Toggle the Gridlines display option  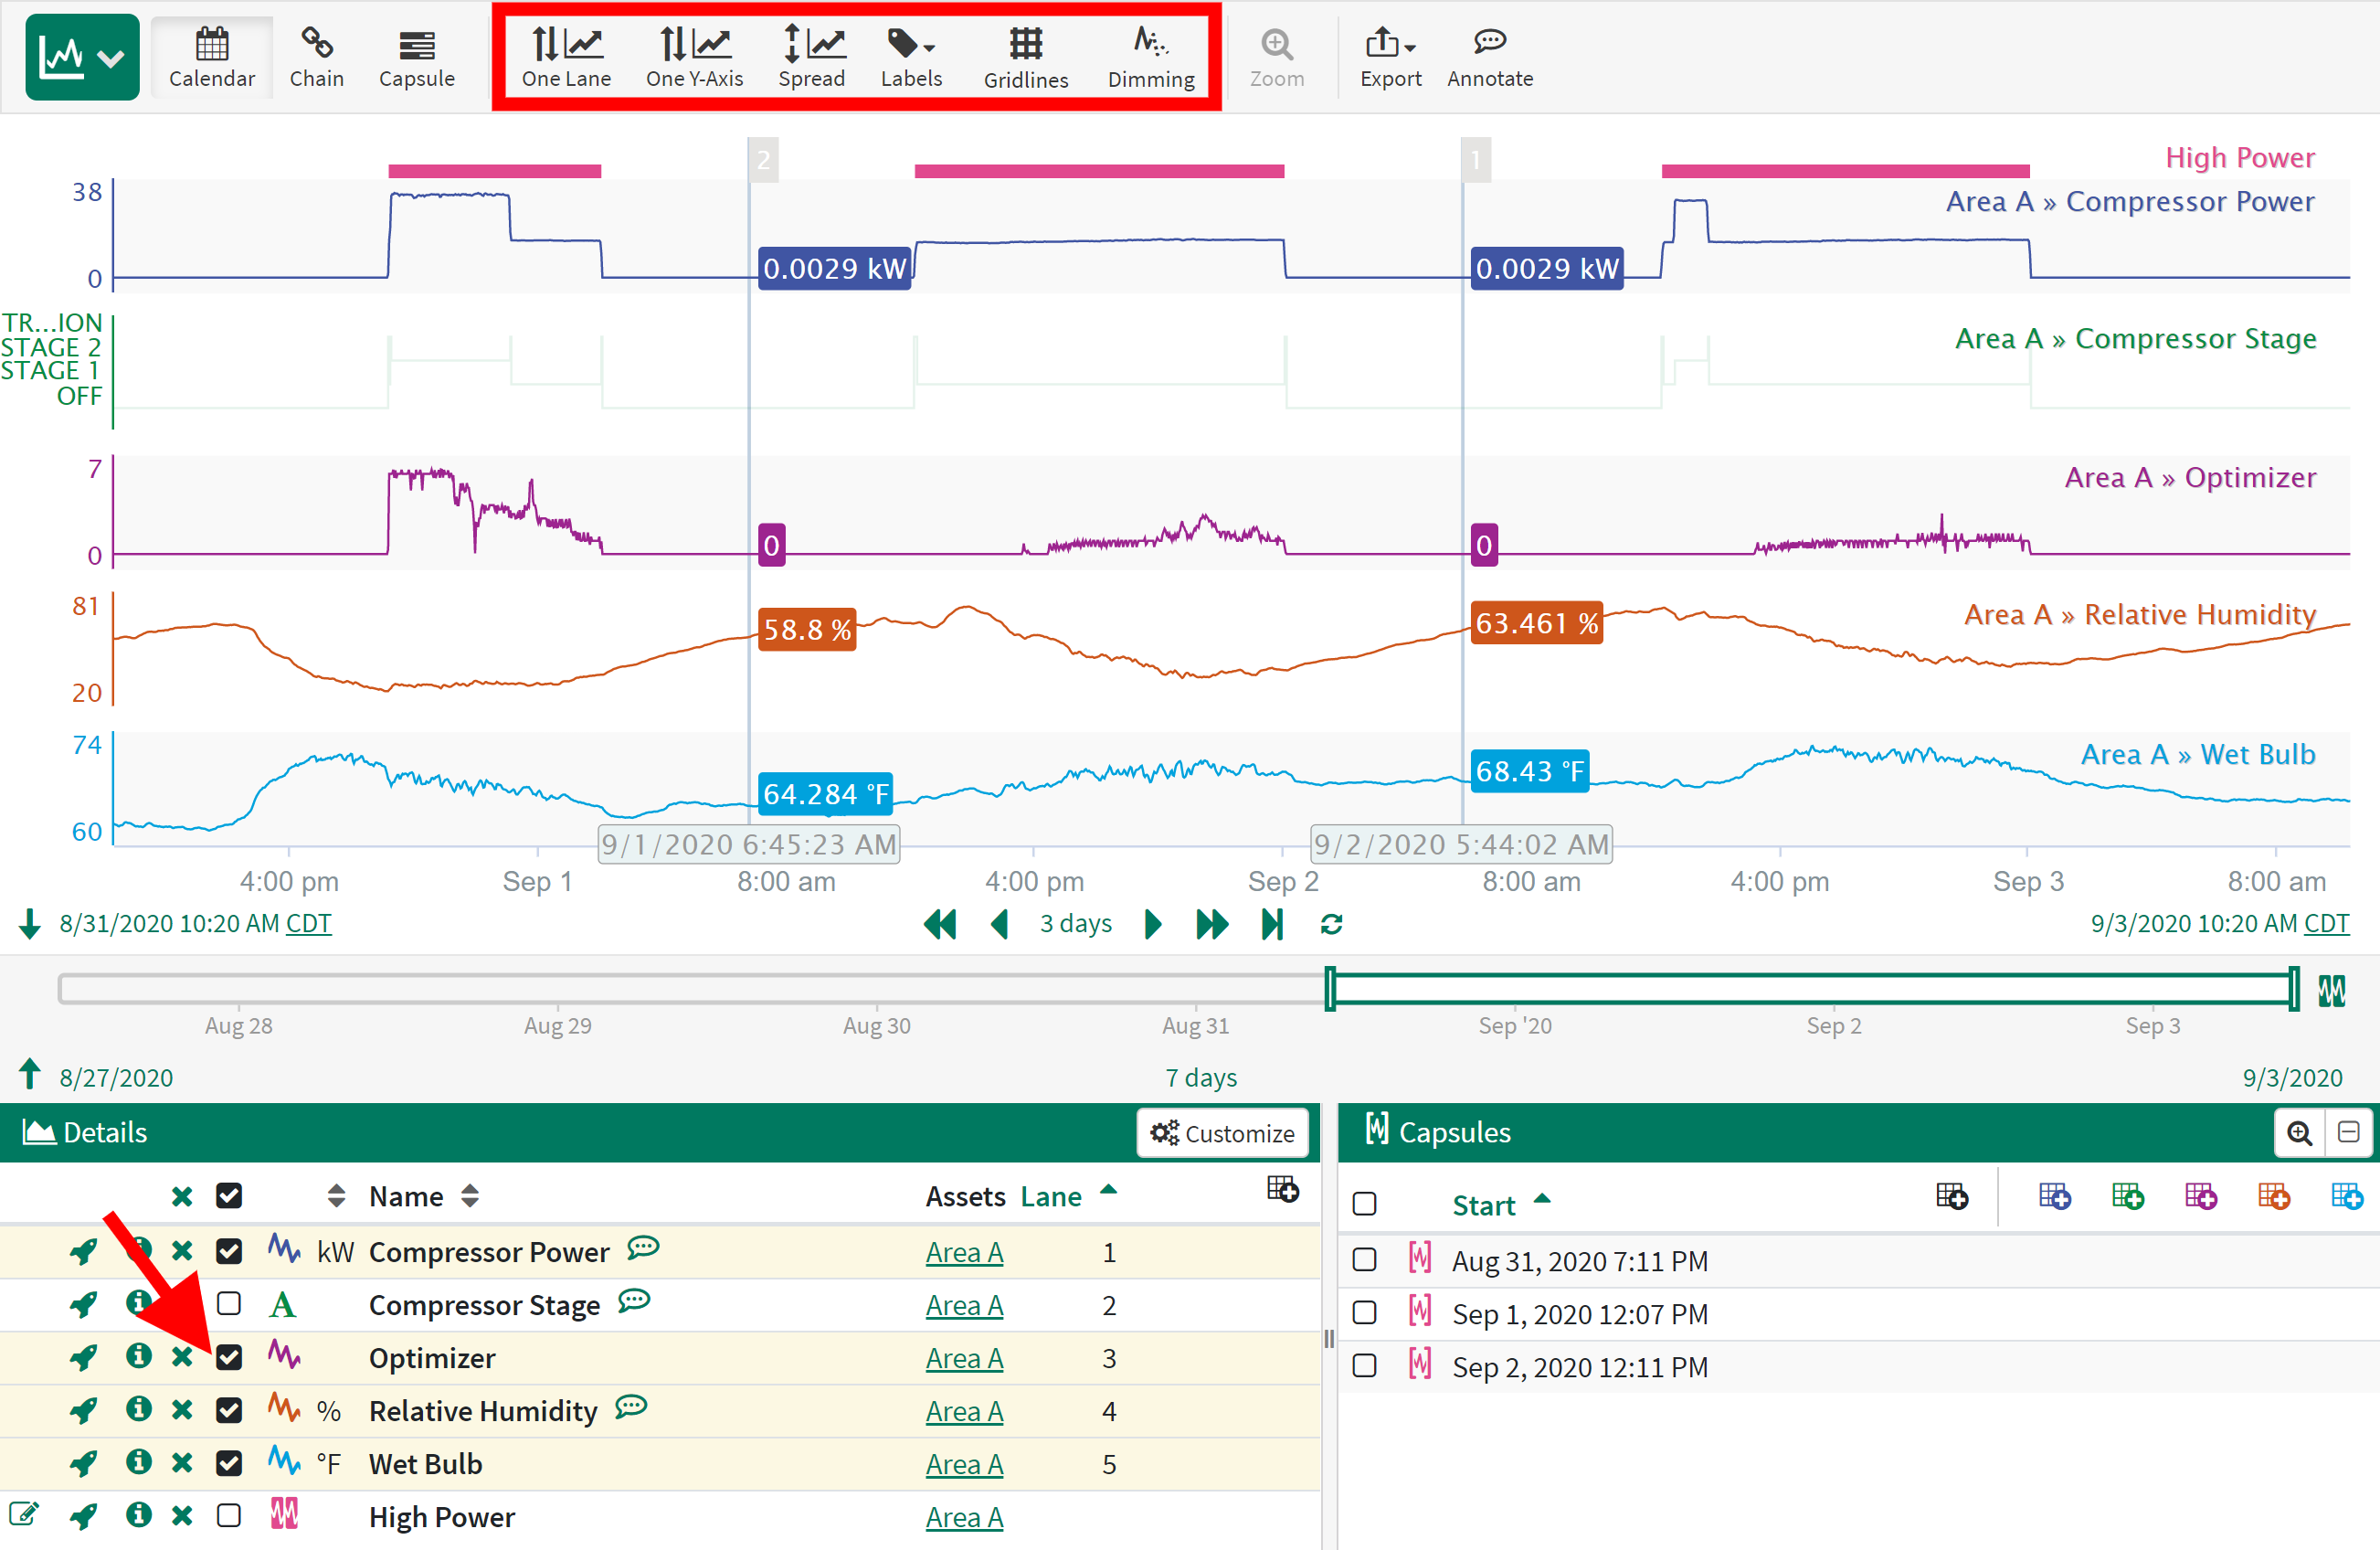point(1025,57)
